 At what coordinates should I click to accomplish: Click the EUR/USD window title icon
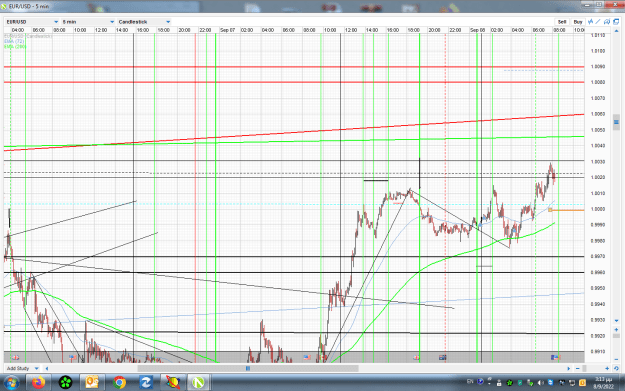click(x=4, y=6)
